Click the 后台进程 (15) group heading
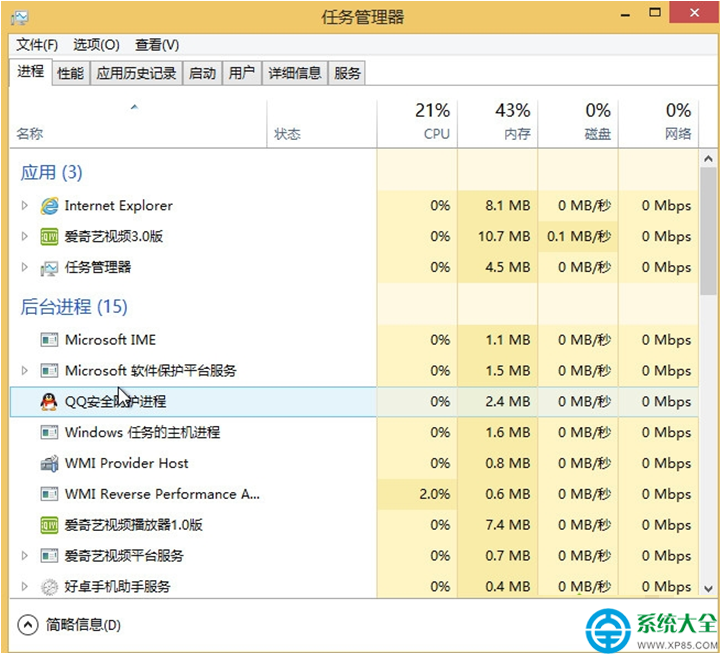Screen dimensions: 720x656 click(74, 307)
